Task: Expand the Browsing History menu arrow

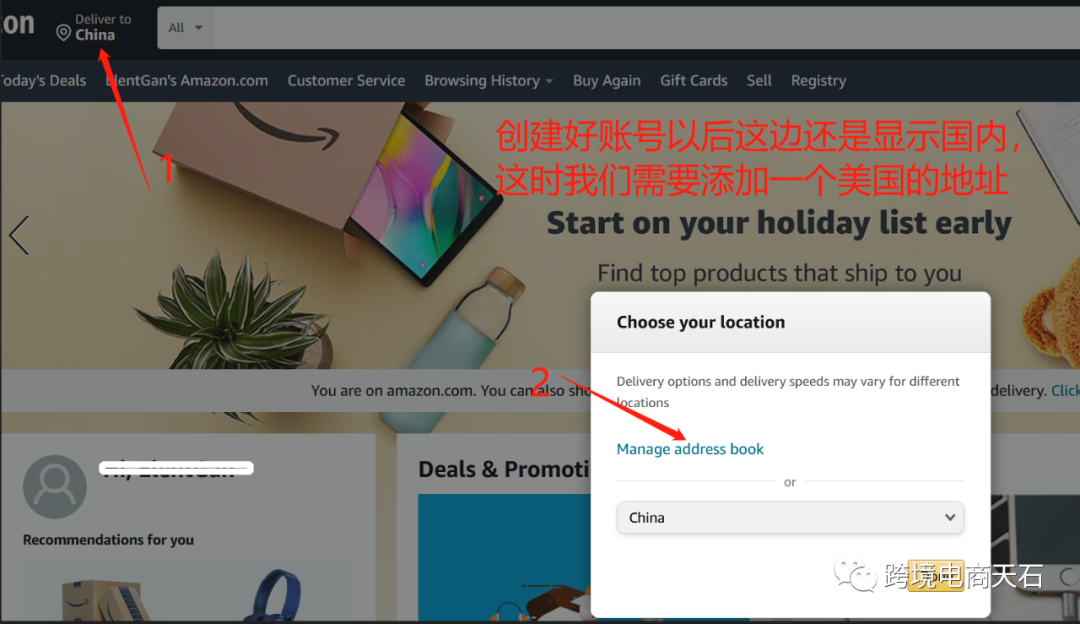Action: click(549, 81)
